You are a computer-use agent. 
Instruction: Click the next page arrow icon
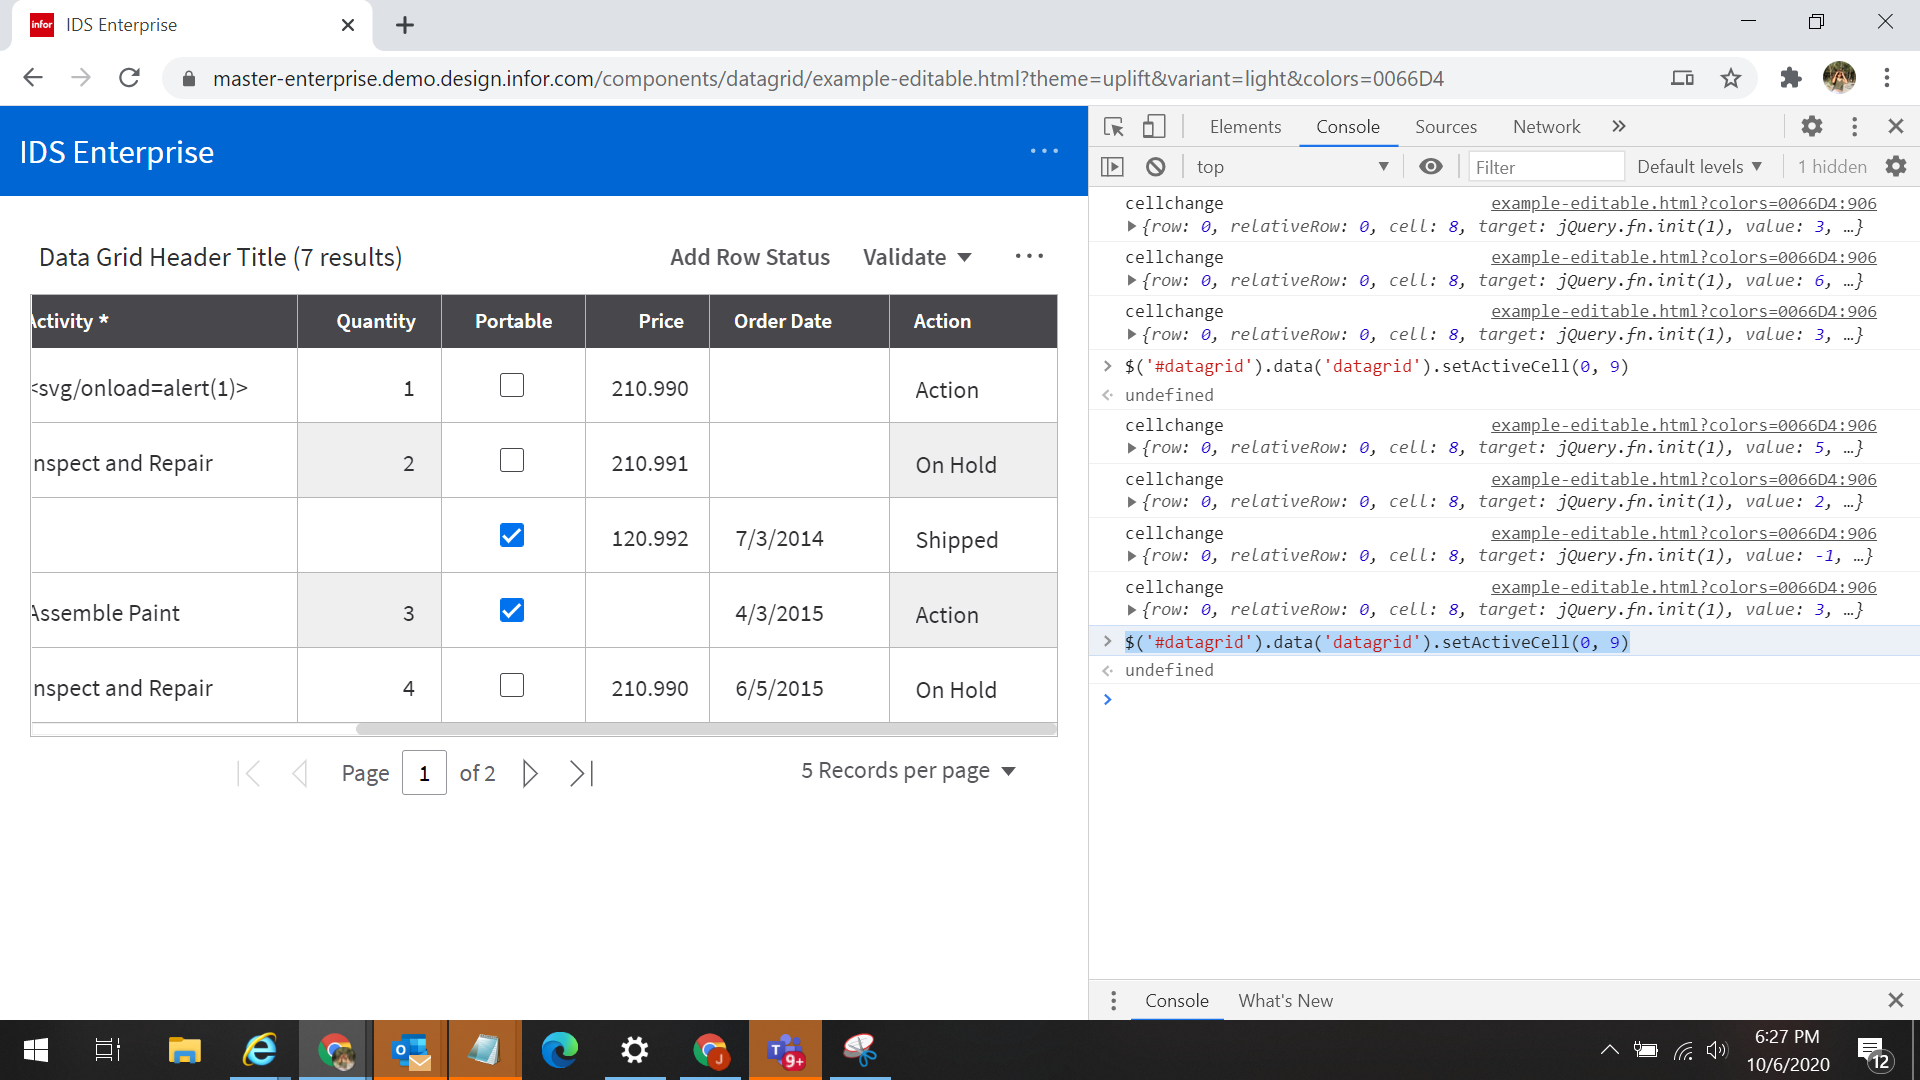[530, 773]
